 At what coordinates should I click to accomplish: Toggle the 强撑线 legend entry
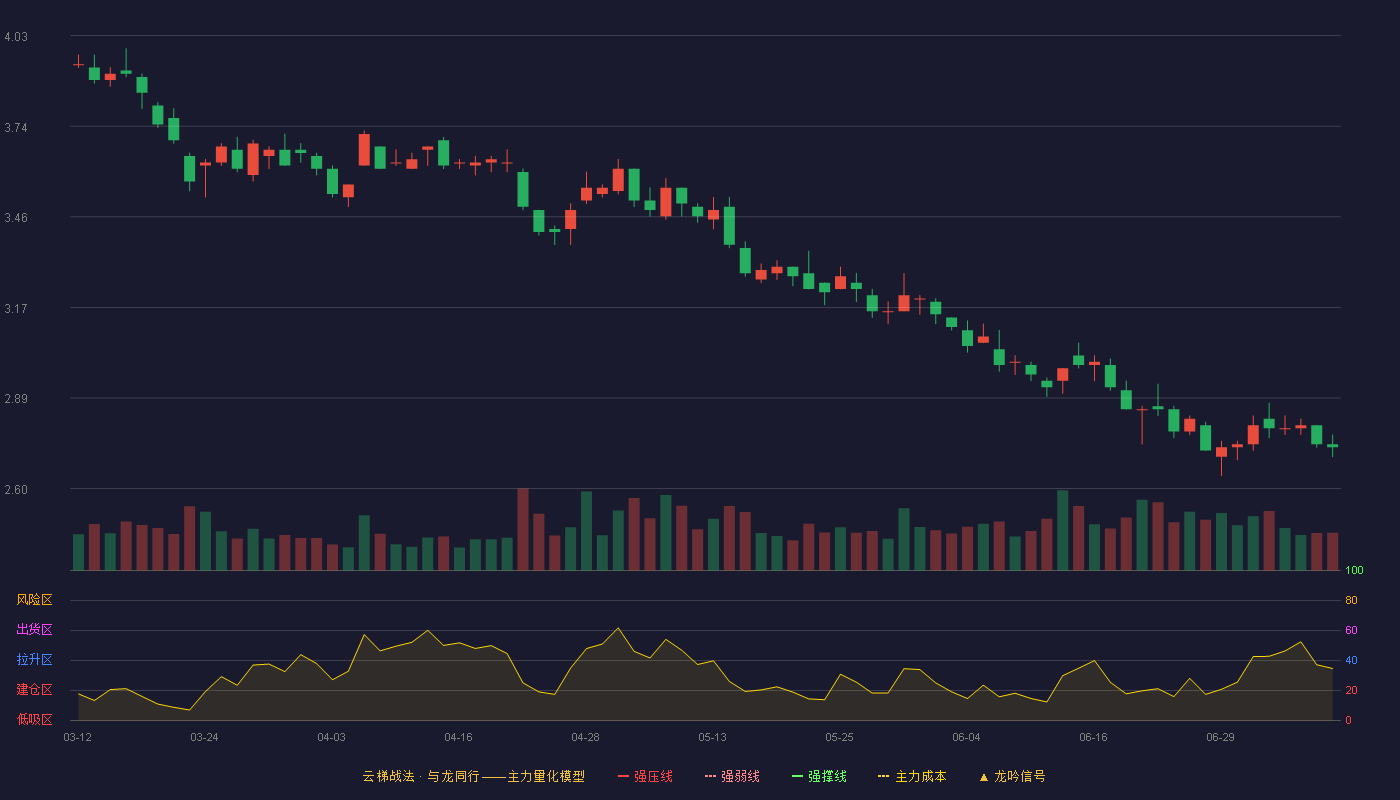pos(819,776)
